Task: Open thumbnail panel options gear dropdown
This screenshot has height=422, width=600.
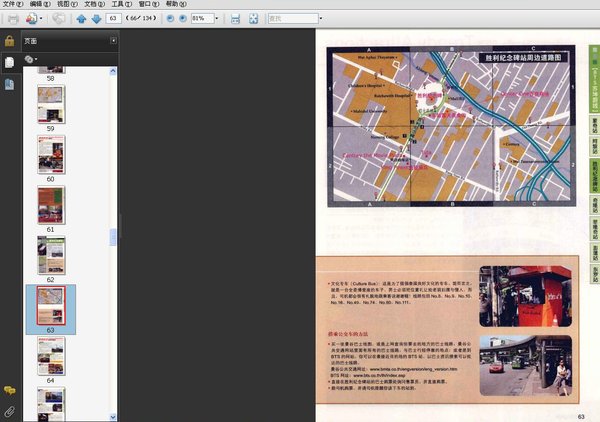Action: 30,60
